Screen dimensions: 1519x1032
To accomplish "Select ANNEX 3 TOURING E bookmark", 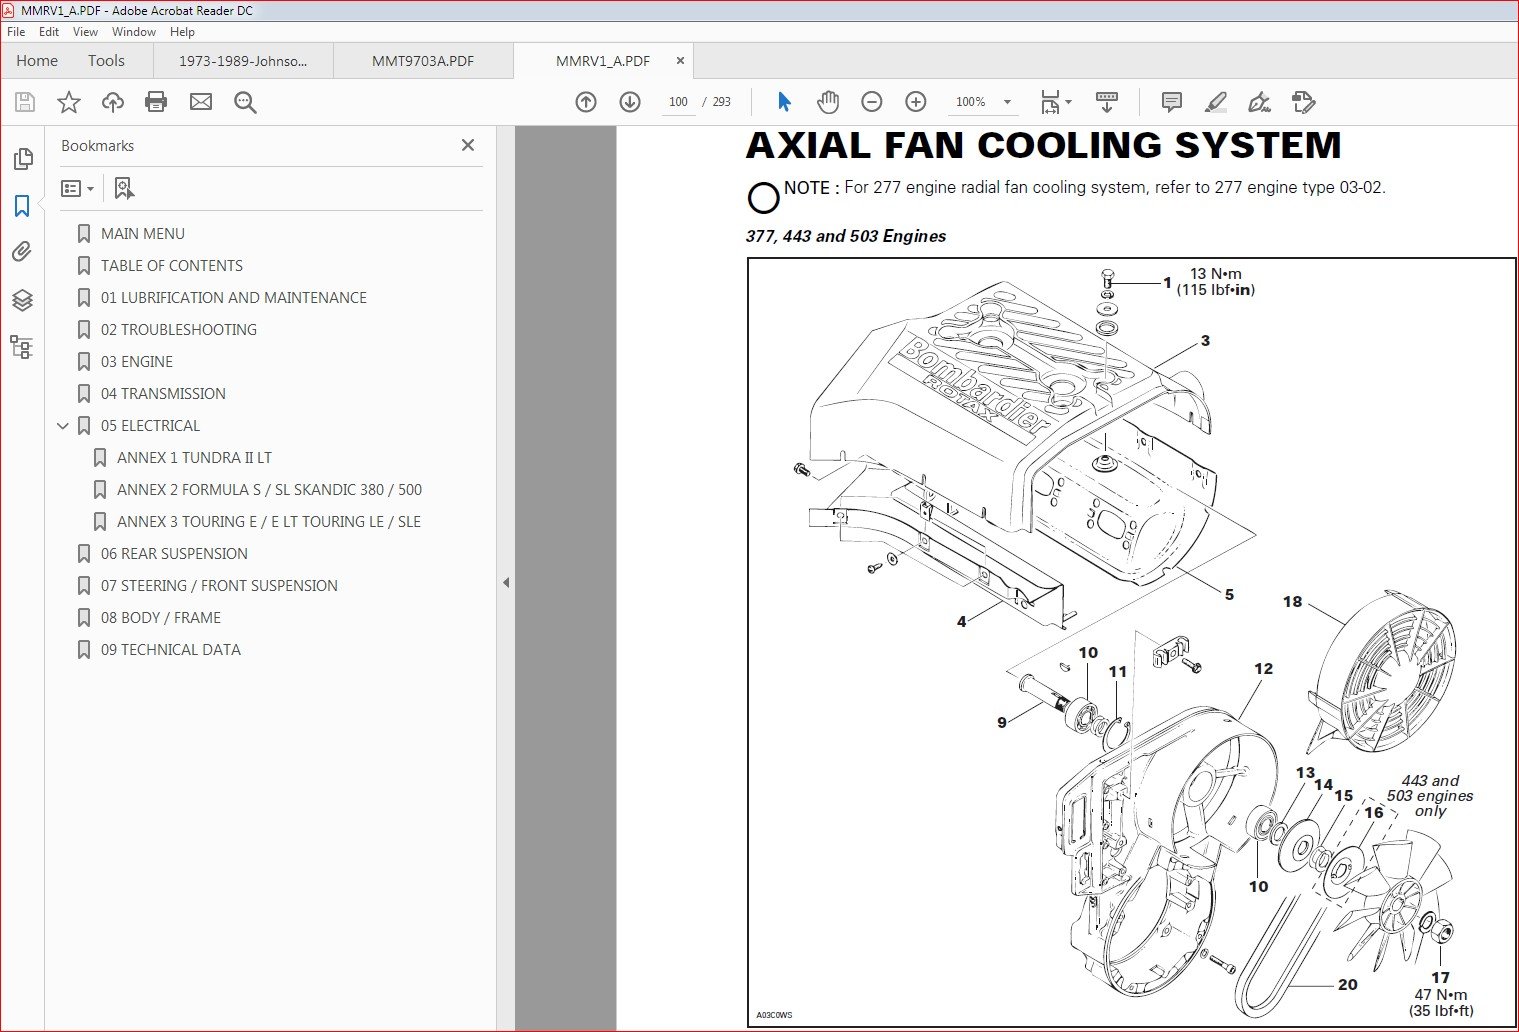I will click(x=269, y=522).
